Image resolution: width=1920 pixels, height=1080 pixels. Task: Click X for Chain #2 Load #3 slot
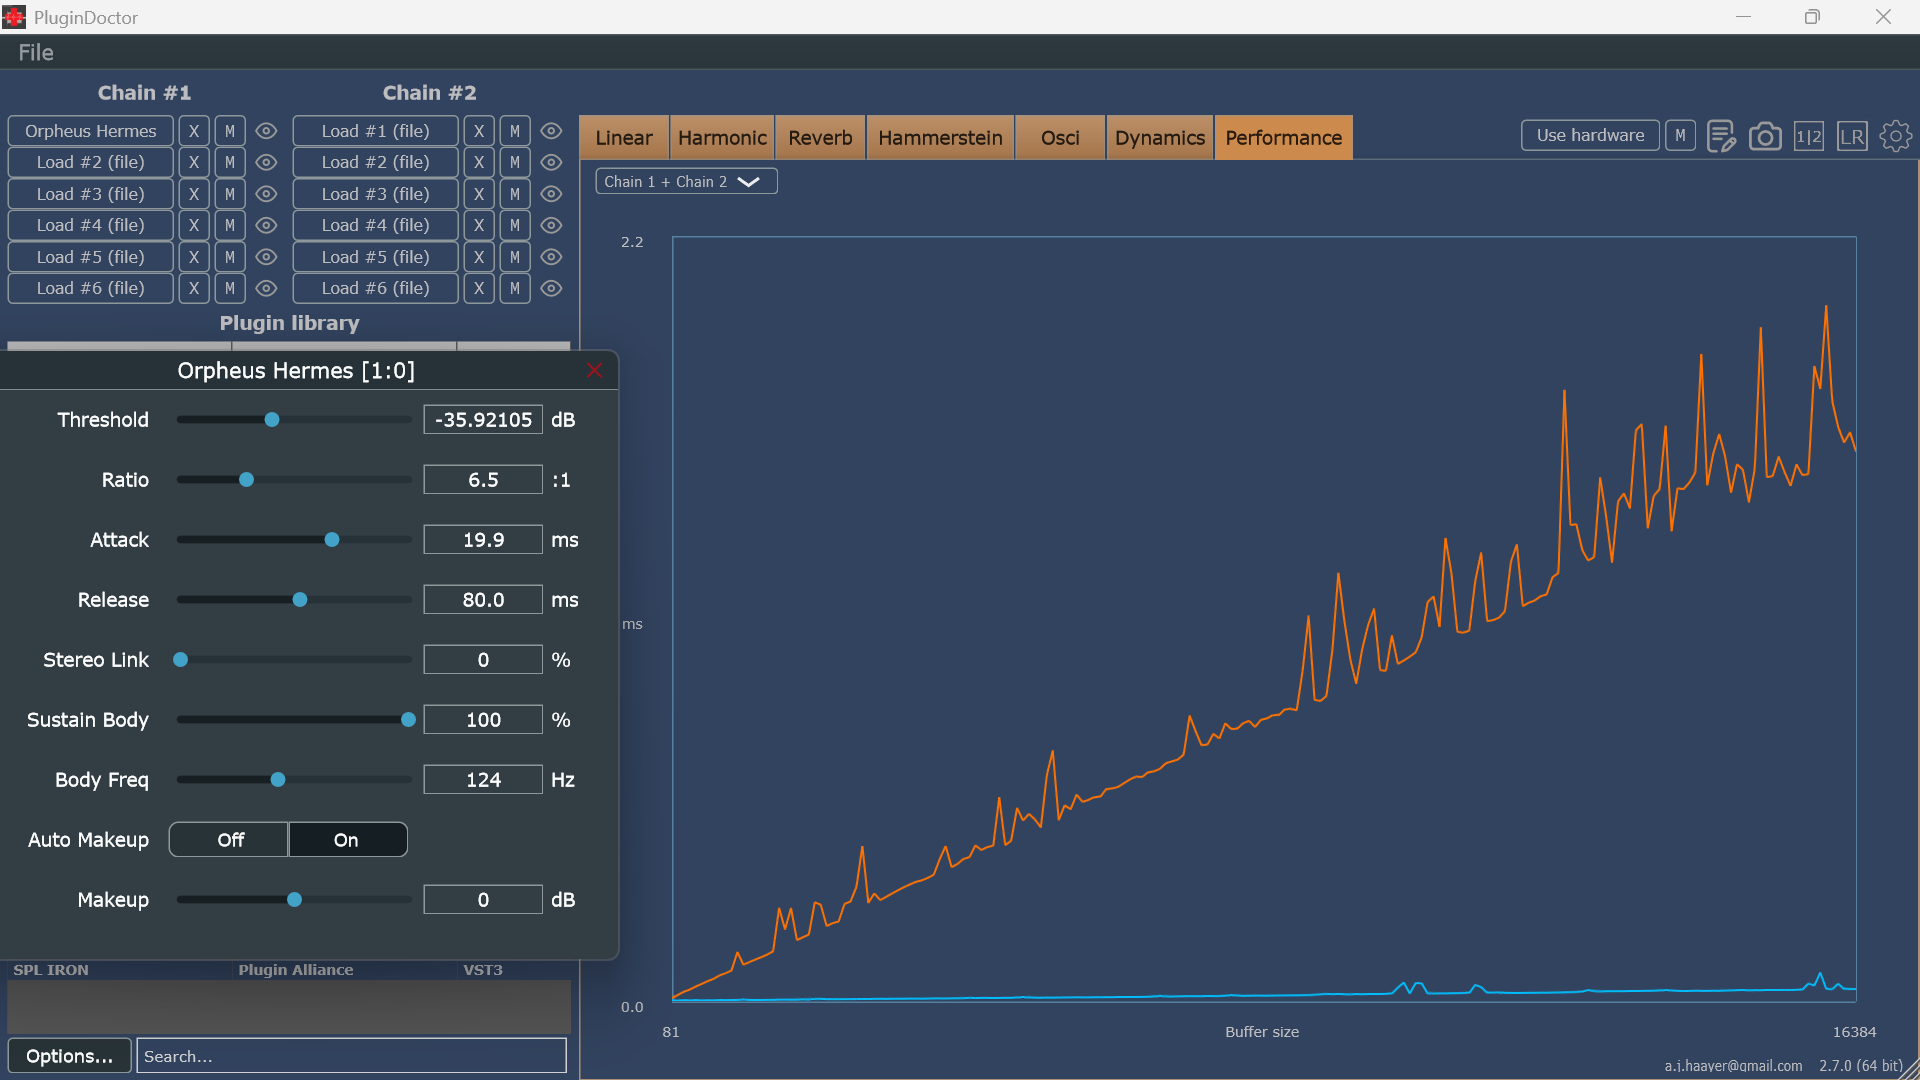coord(479,194)
